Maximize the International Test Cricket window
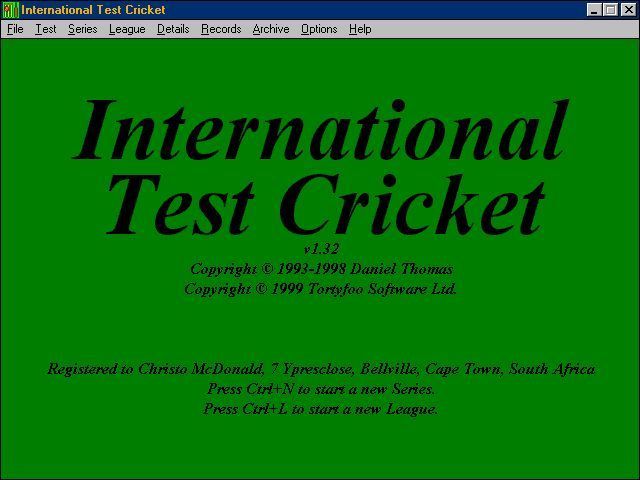 pyautogui.click(x=610, y=10)
